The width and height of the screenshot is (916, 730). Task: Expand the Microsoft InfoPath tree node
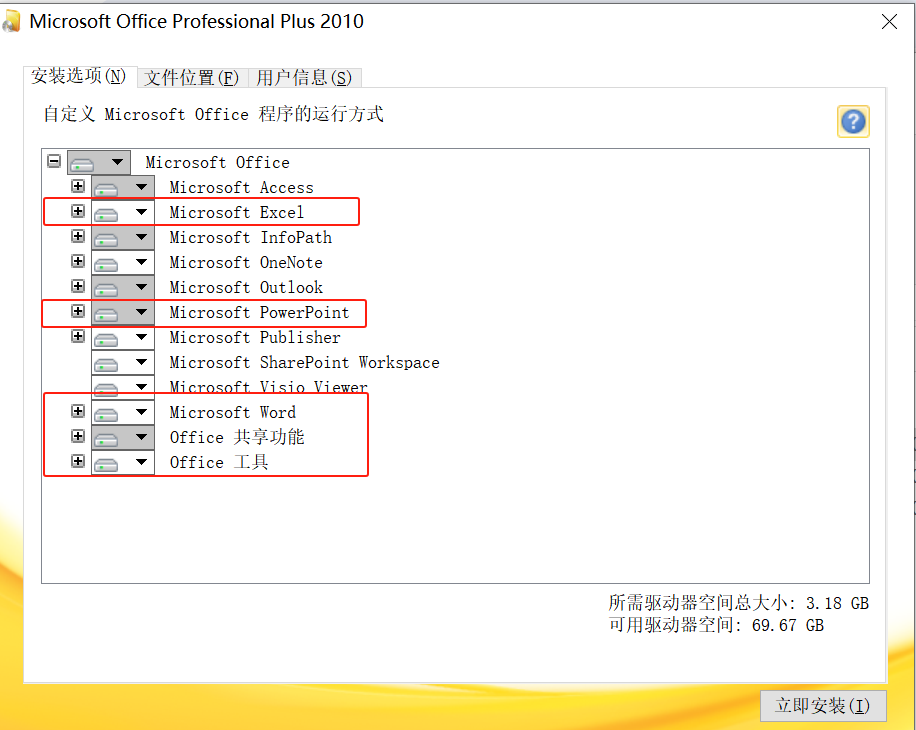(78, 236)
